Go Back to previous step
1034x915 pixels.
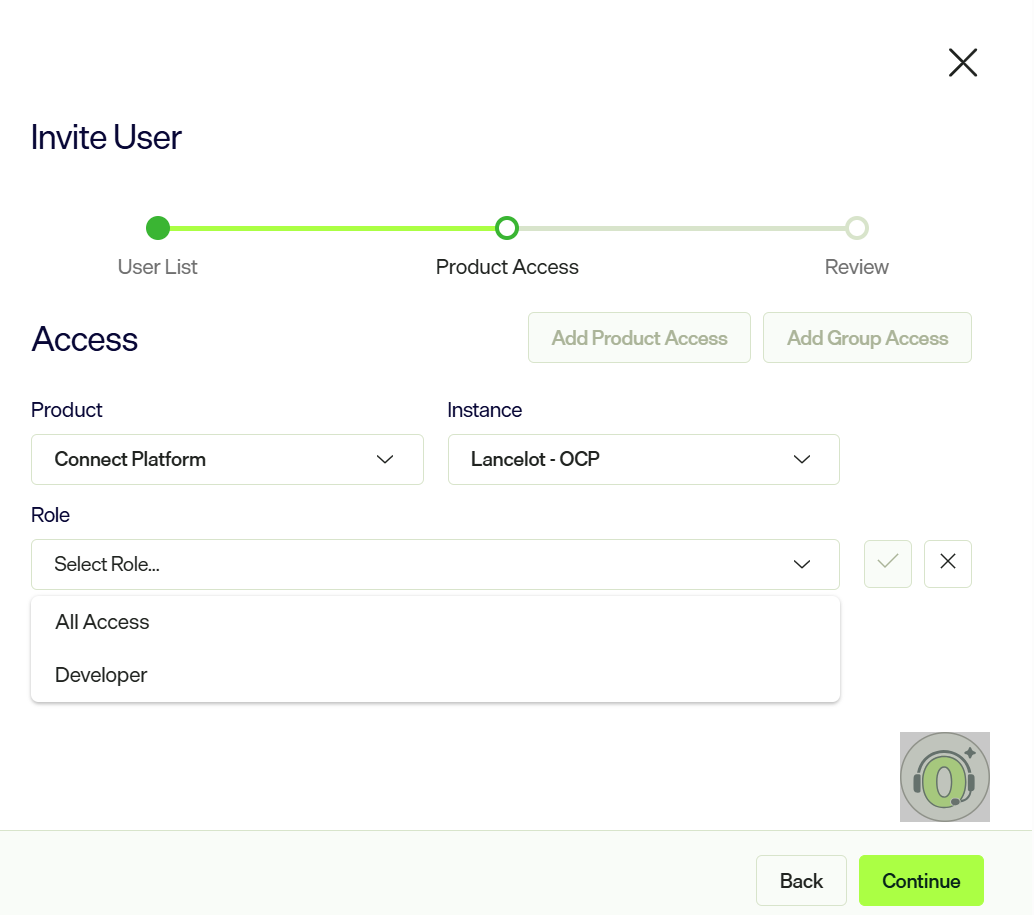coord(801,881)
